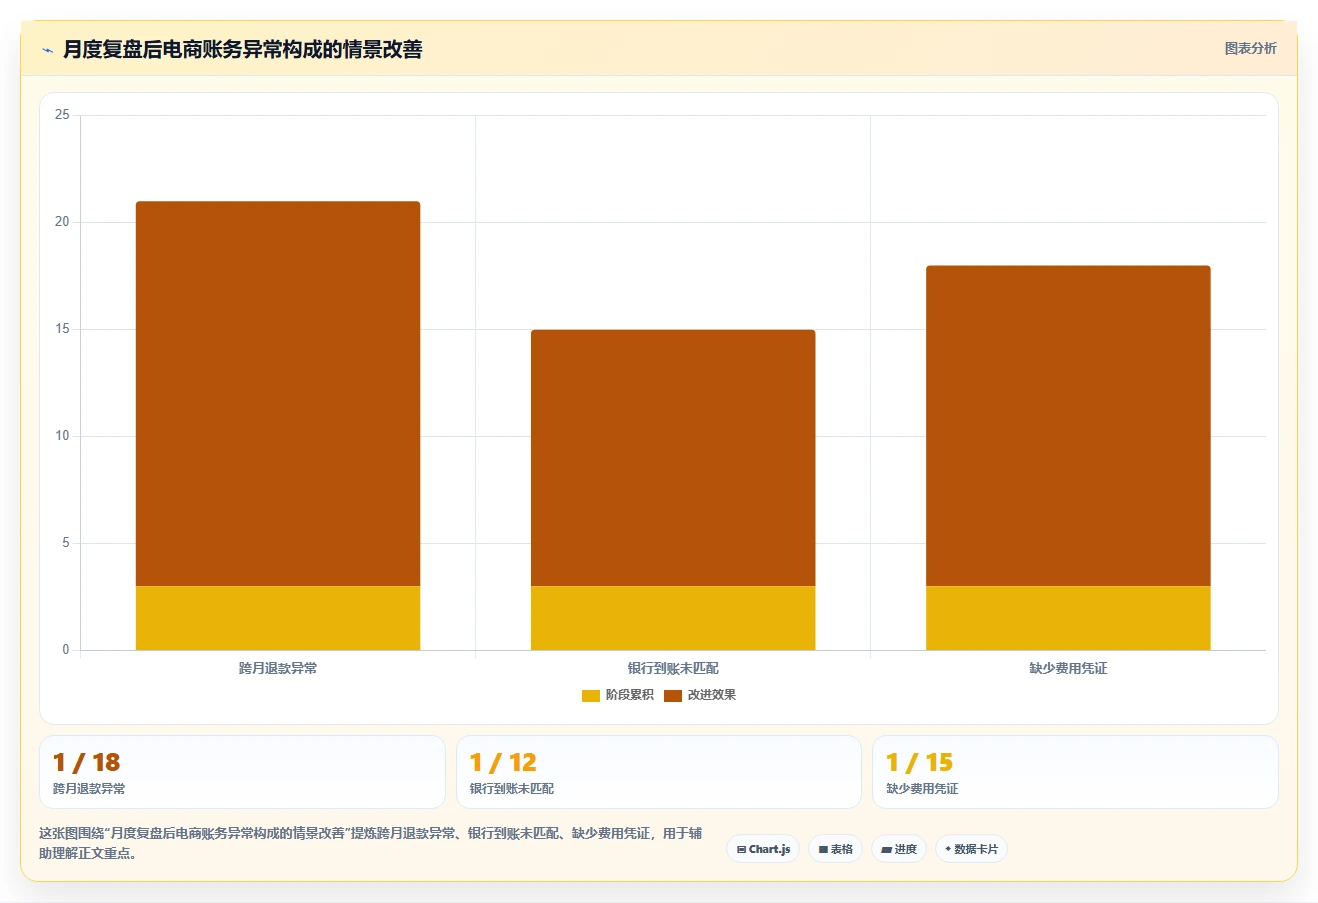This screenshot has height=903, width=1318.
Task: Click the y-axis value 15
Action: click(62, 329)
